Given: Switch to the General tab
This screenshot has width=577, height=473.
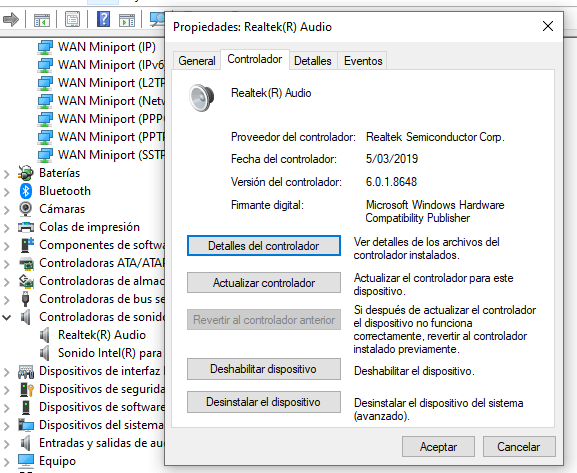Looking at the screenshot, I should tap(197, 61).
